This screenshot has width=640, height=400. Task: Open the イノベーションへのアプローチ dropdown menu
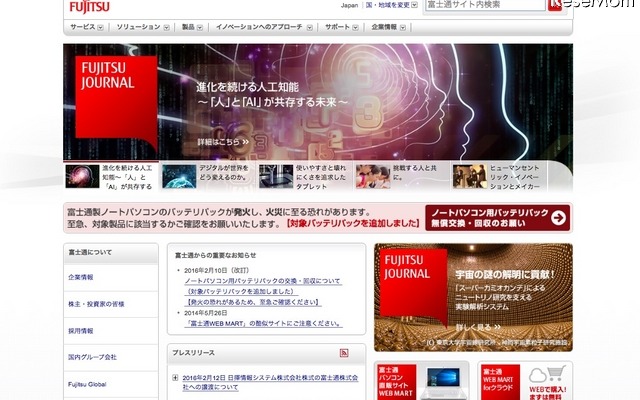(x=264, y=27)
